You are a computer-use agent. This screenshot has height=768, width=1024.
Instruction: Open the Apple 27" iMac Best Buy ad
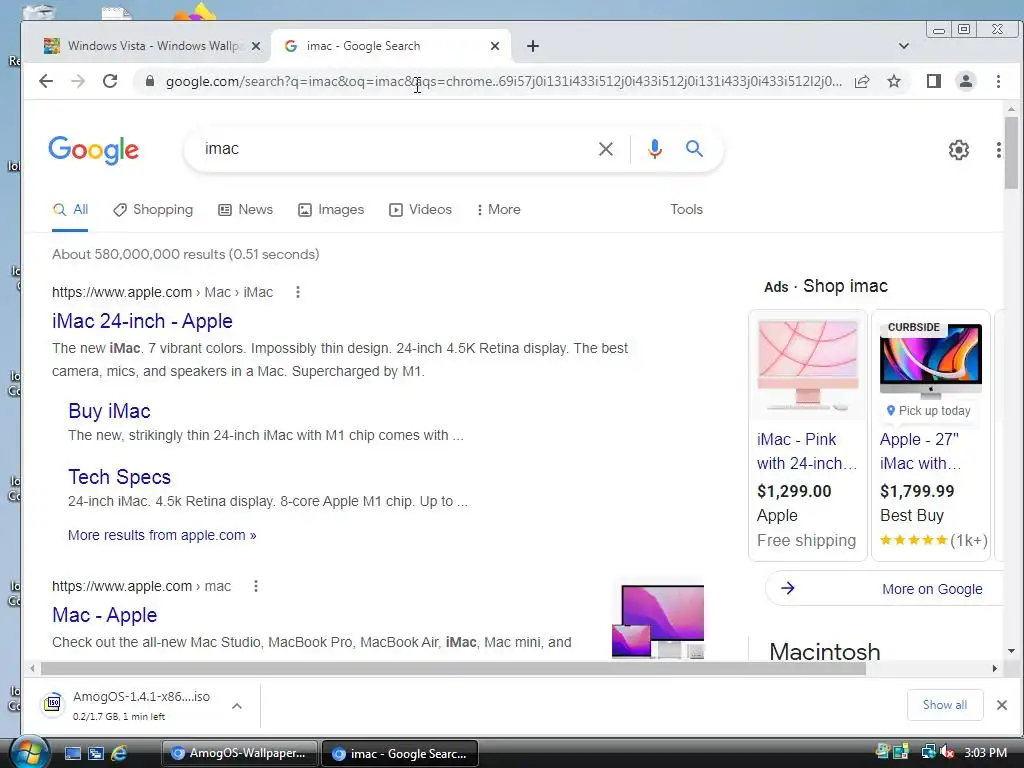(920, 451)
